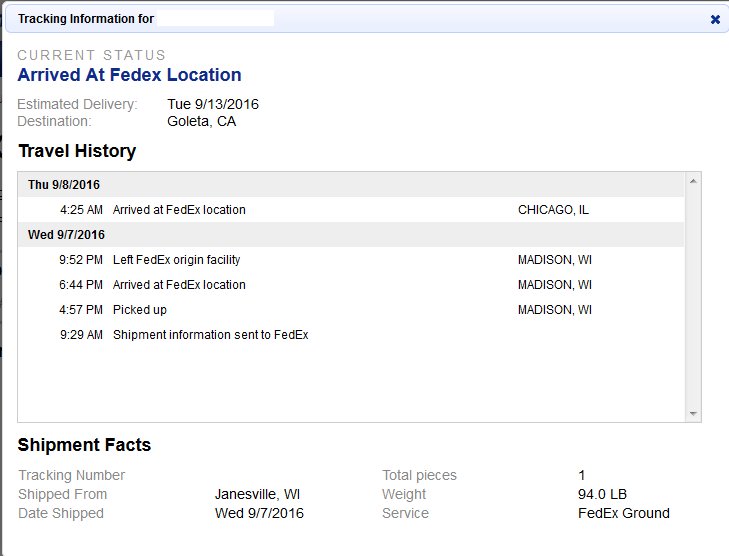
Task: Click Left FedEx origin facility entry
Action: (176, 260)
